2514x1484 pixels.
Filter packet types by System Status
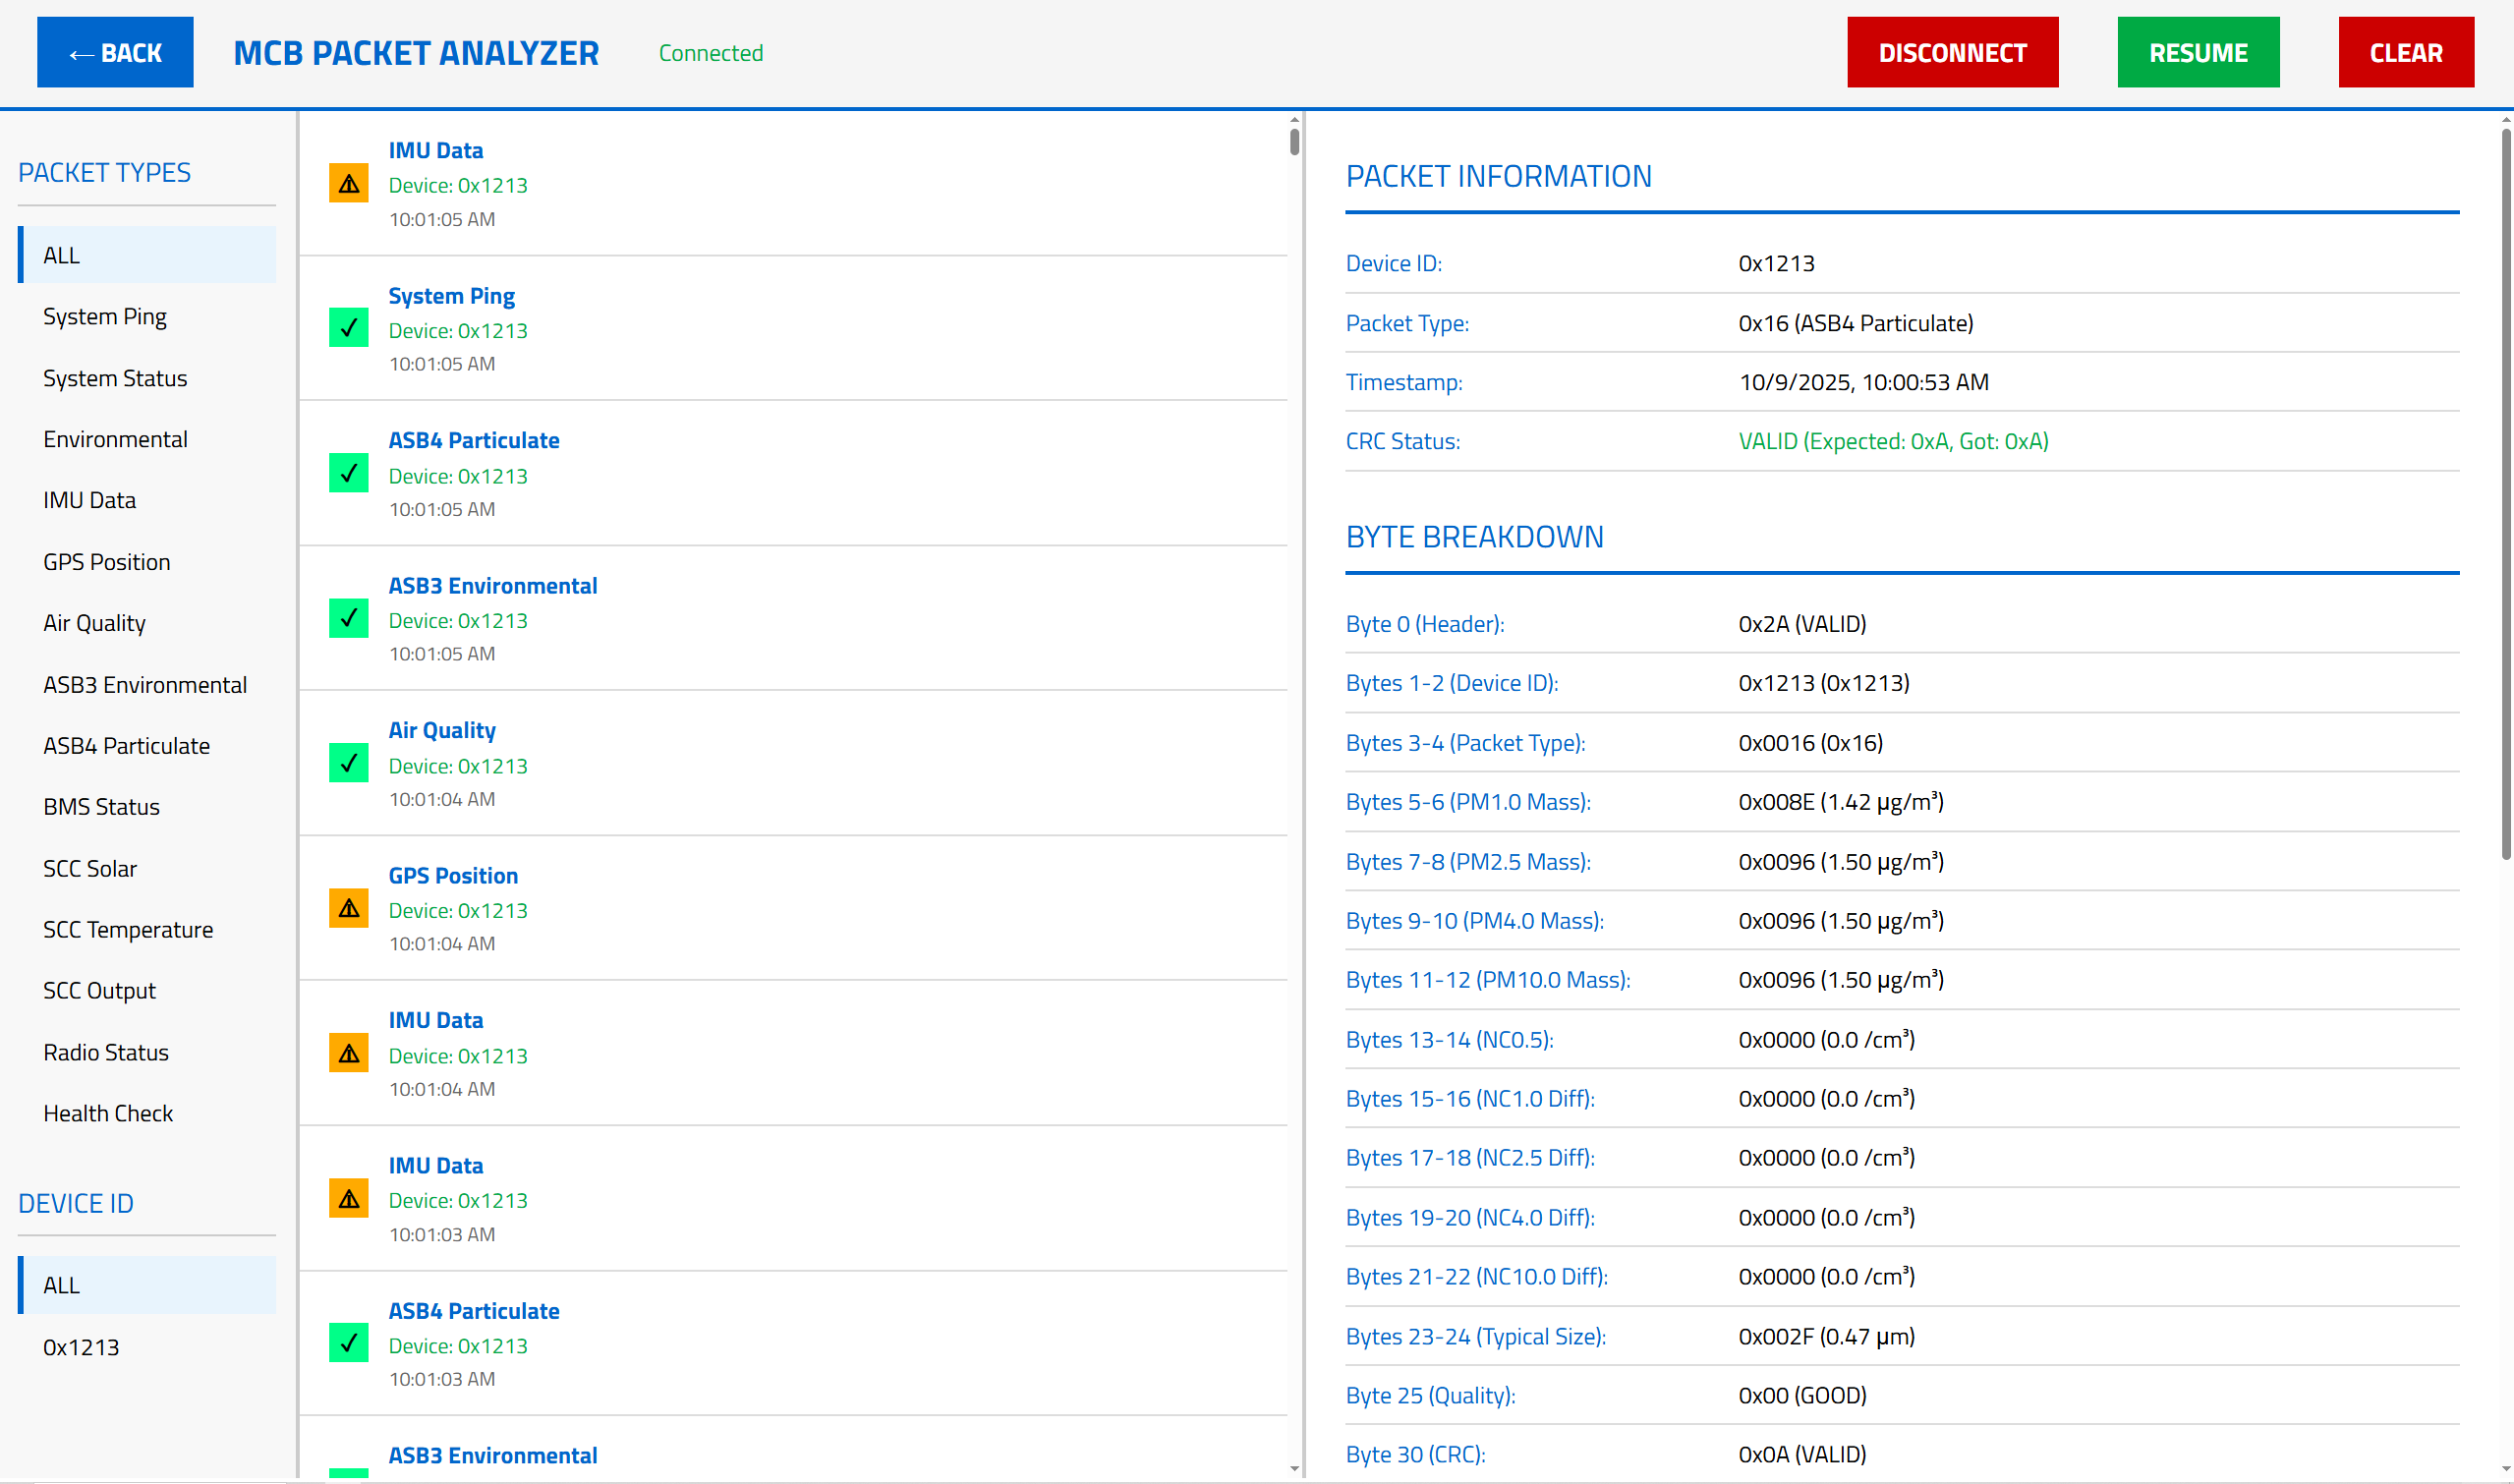[x=115, y=378]
